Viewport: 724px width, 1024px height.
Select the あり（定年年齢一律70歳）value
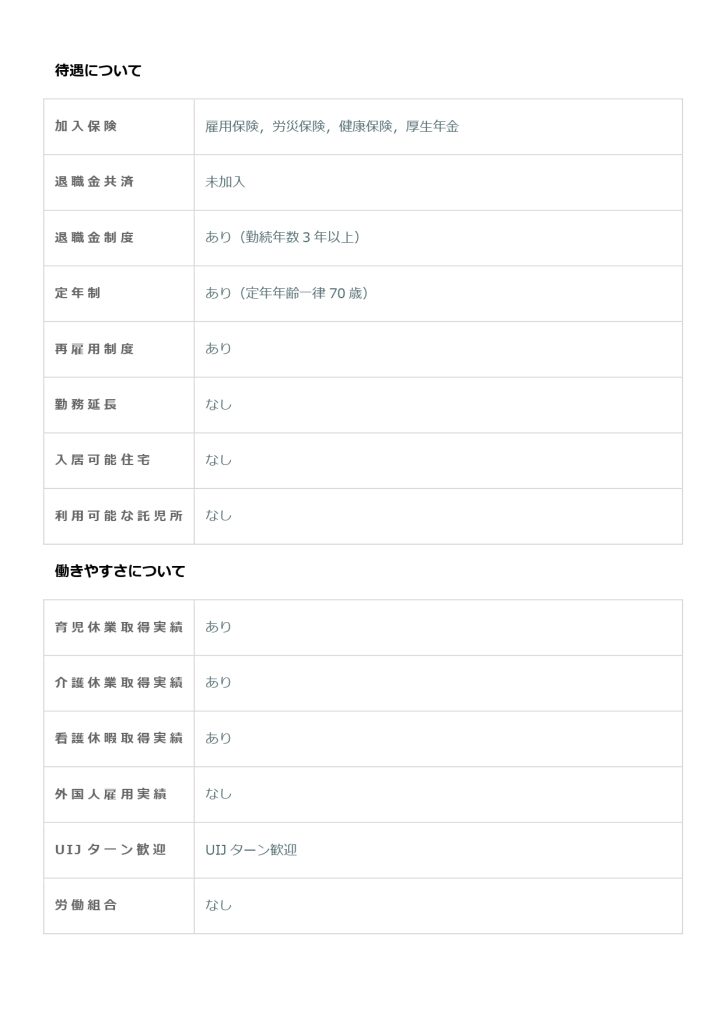pos(286,294)
